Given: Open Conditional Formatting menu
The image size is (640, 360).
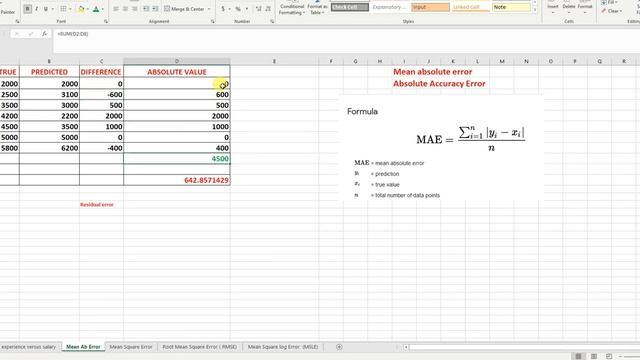Looking at the screenshot, I should point(292,8).
